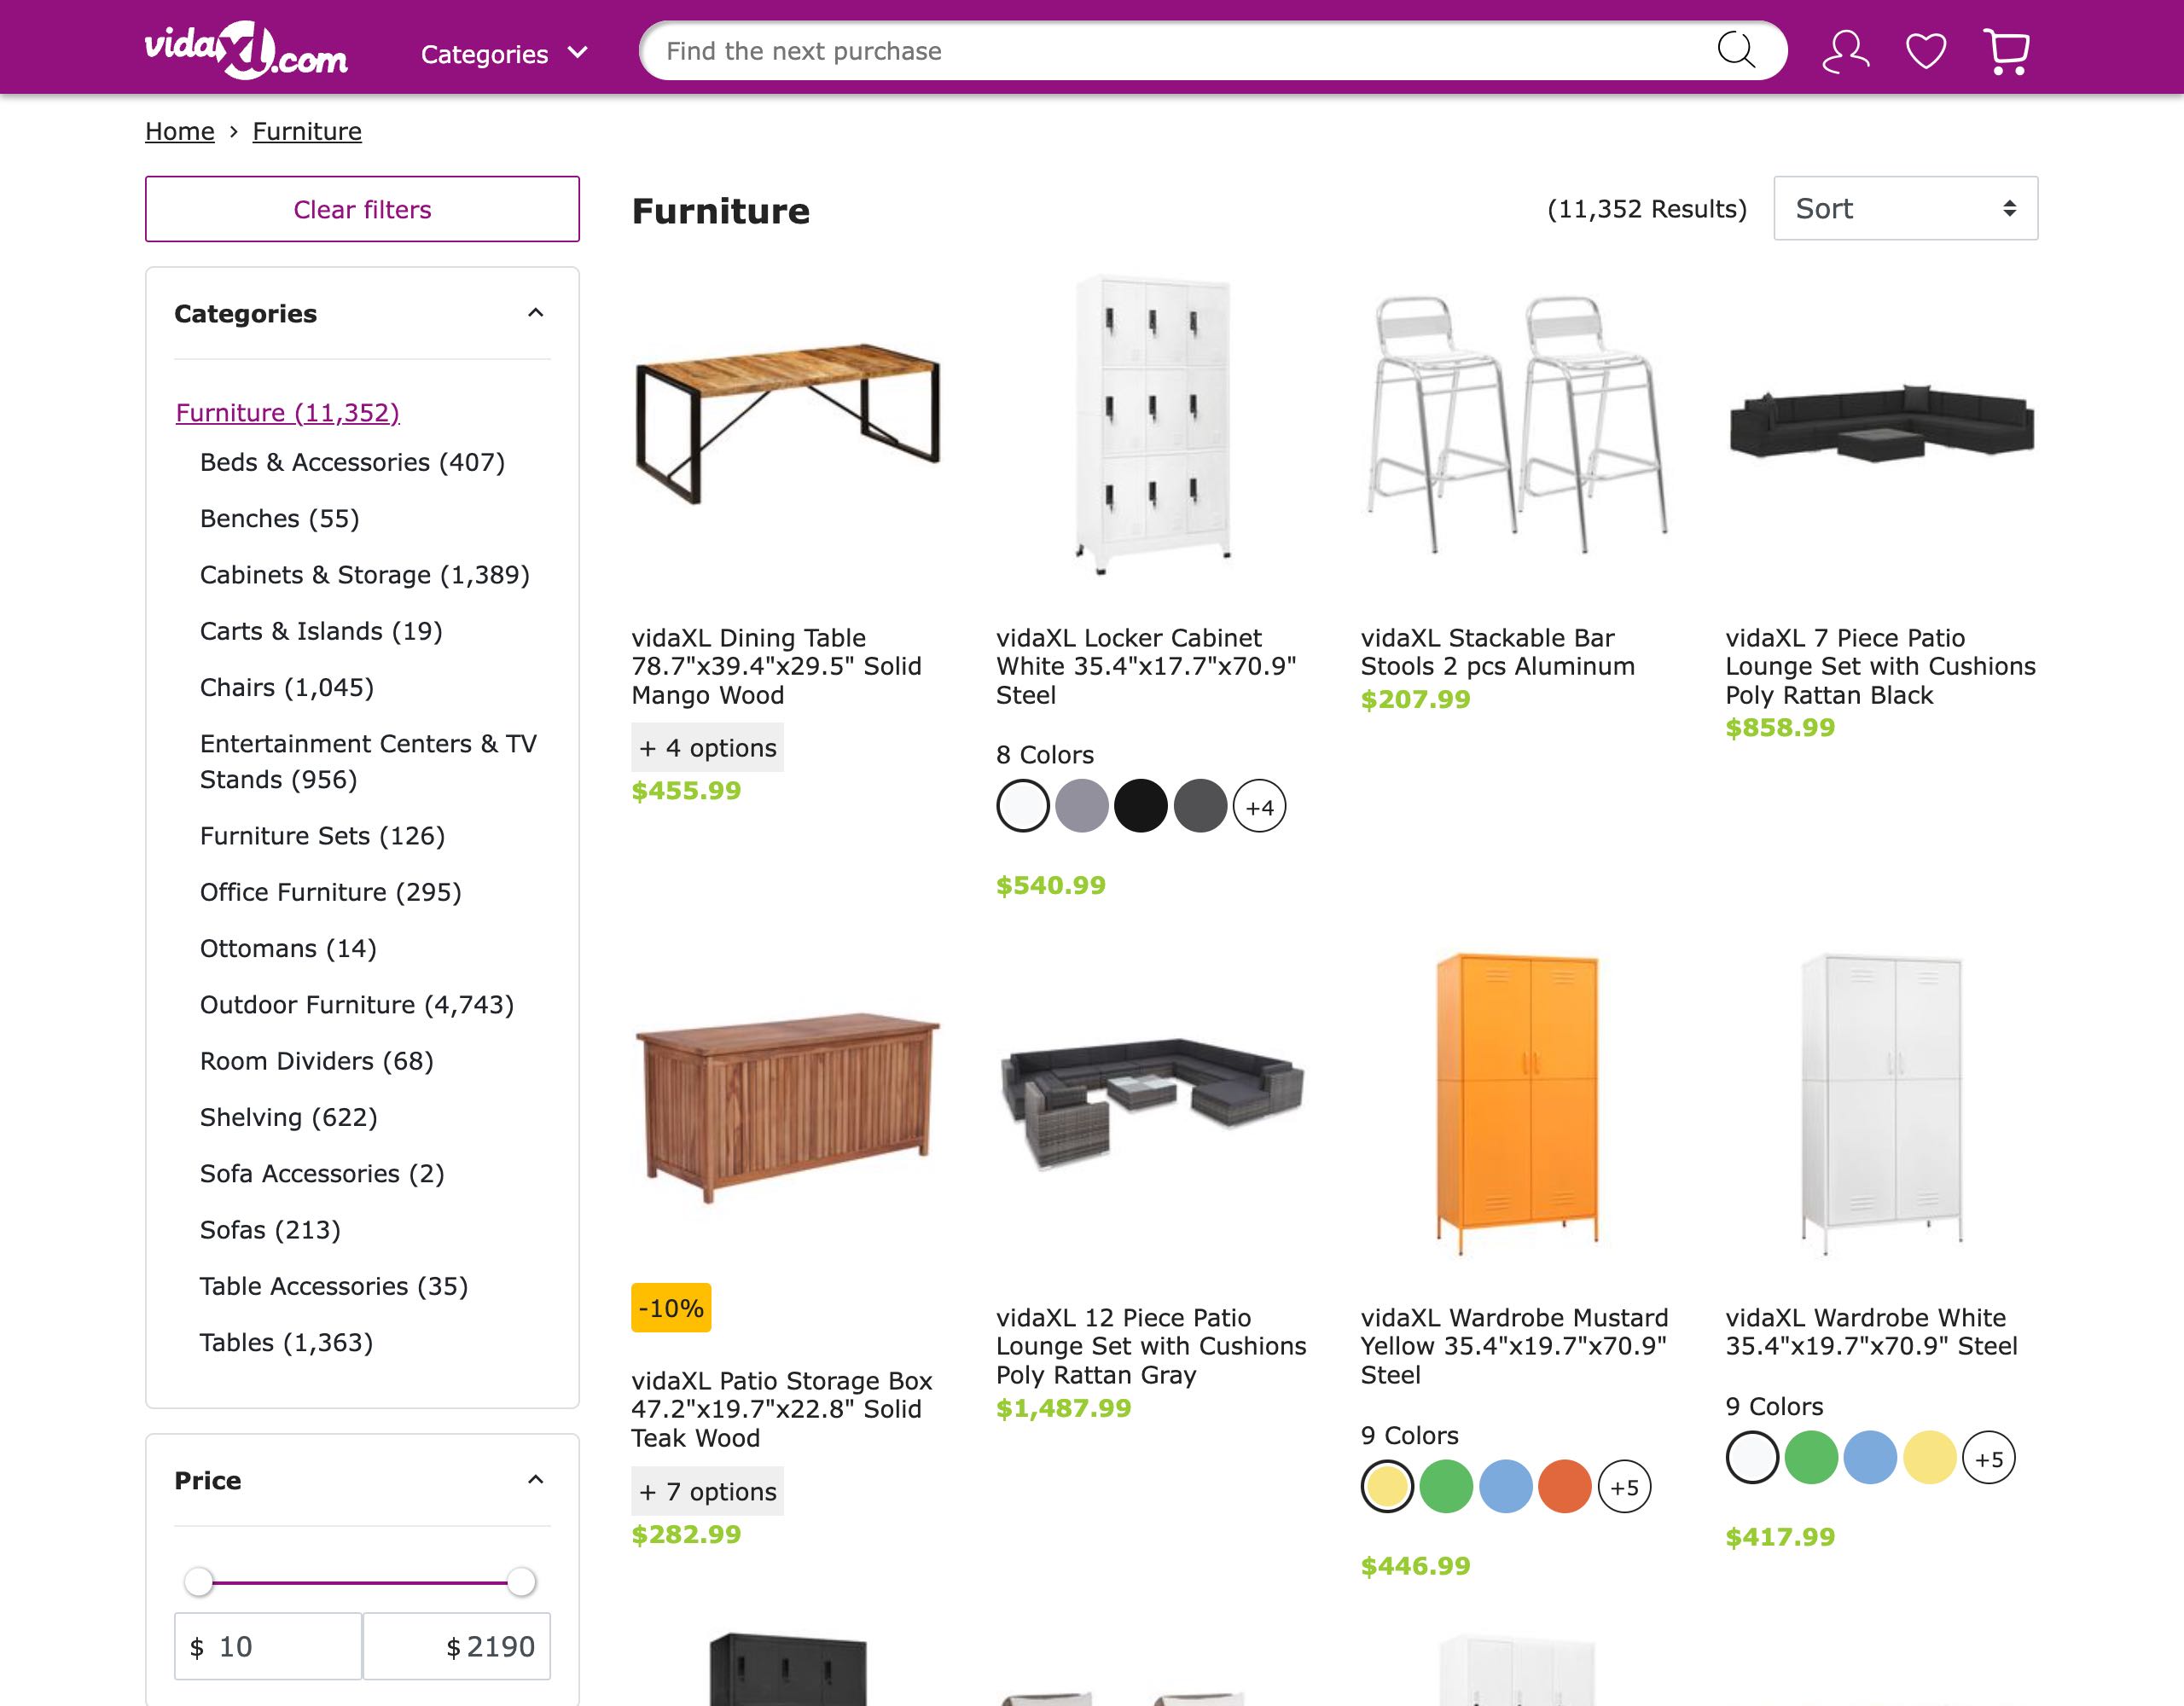Viewport: 2184px width, 1706px height.
Task: Show +4 more locker cabinet colors
Action: point(1259,806)
